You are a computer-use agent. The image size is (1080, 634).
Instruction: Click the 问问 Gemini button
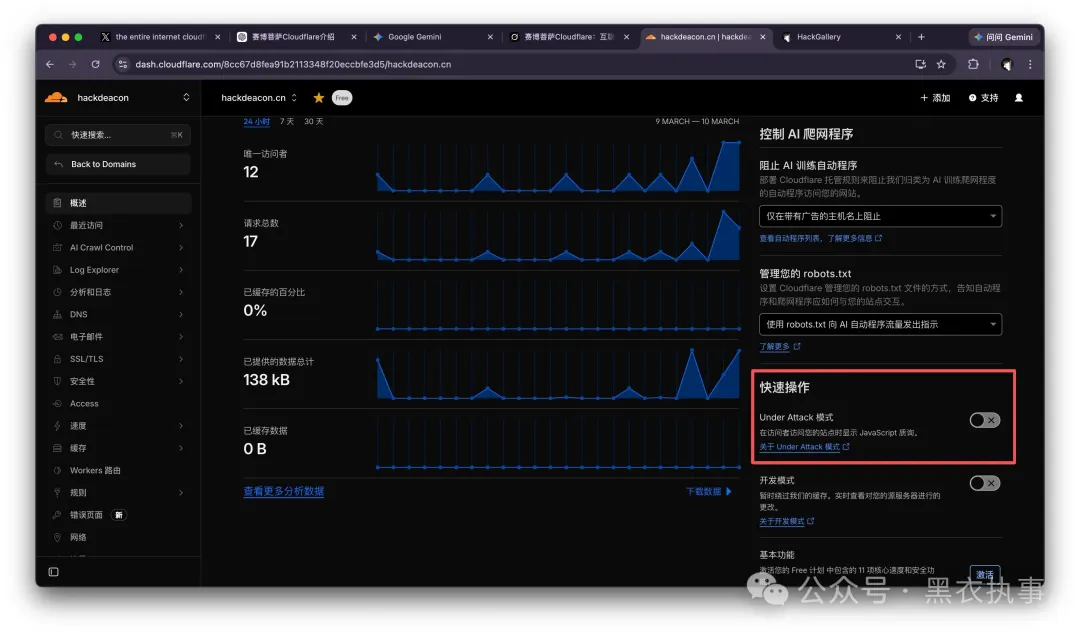pos(1003,37)
